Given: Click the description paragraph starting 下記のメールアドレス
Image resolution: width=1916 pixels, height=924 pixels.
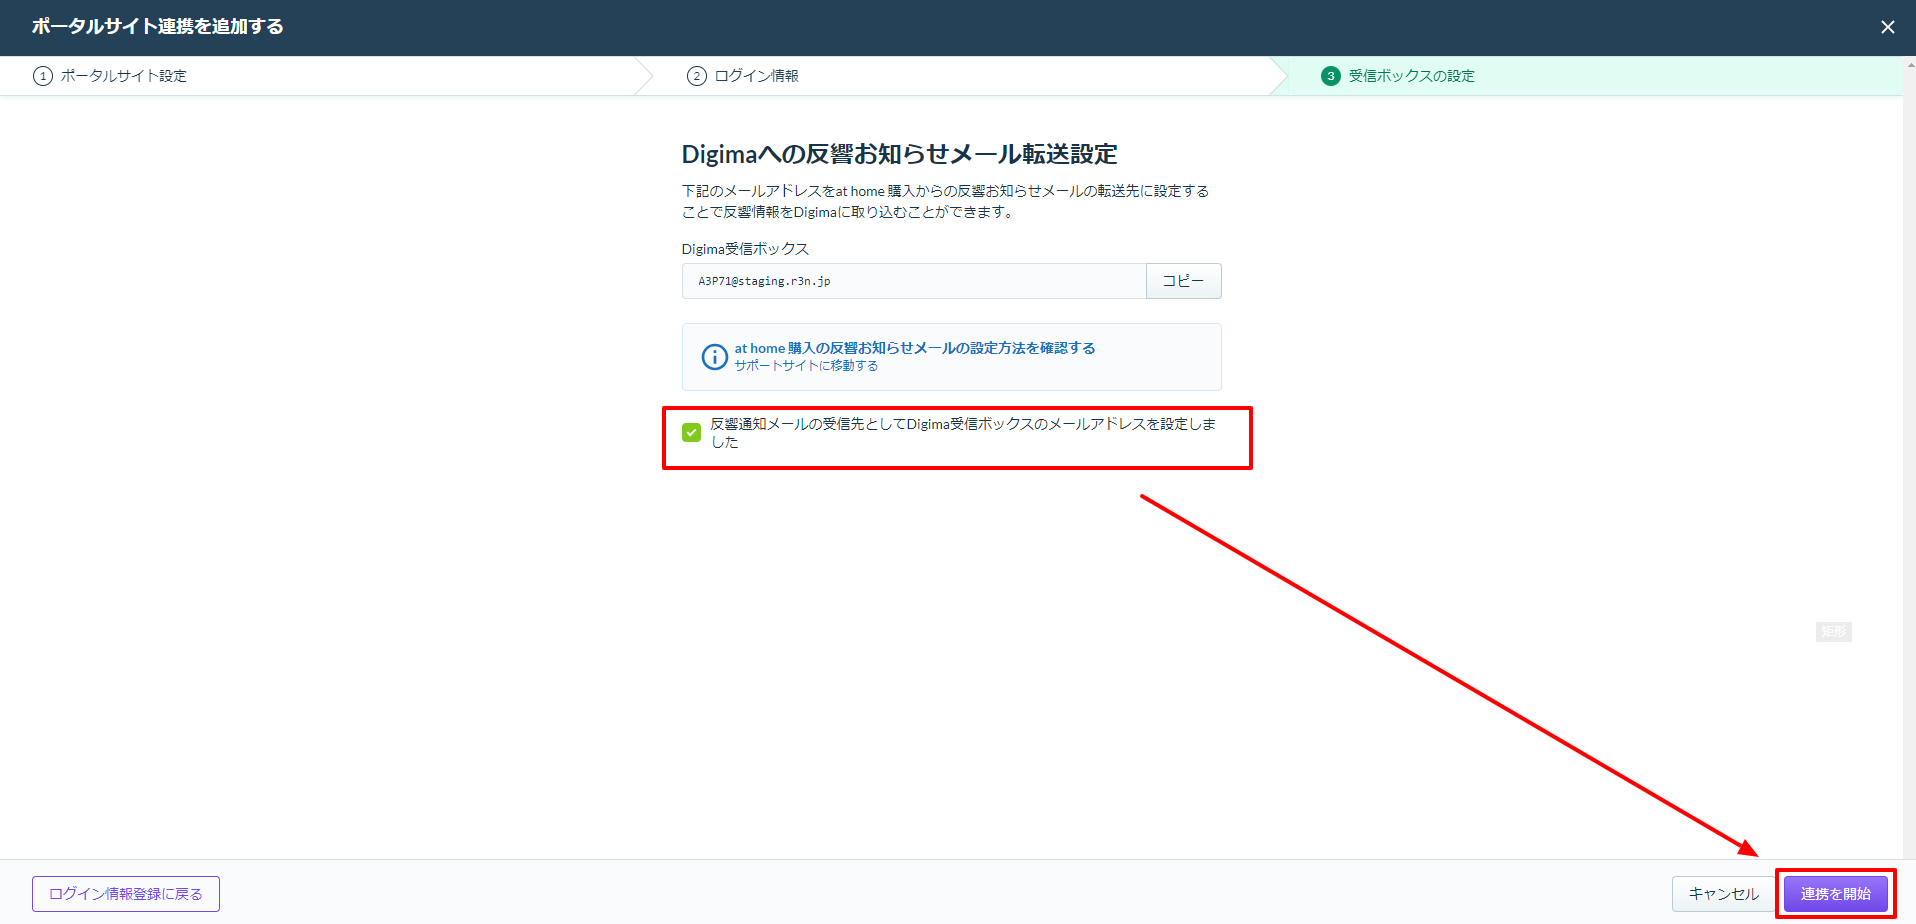Looking at the screenshot, I should point(945,201).
